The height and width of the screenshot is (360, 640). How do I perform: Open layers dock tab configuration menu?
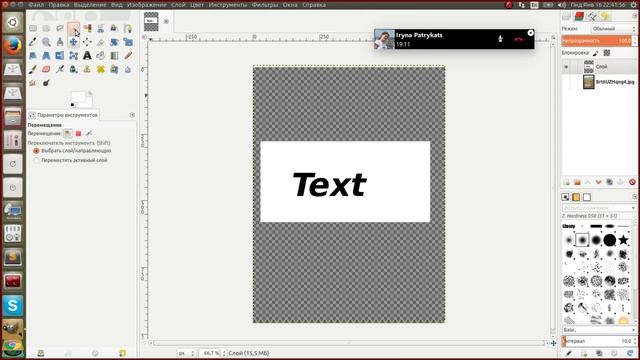pos(635,16)
